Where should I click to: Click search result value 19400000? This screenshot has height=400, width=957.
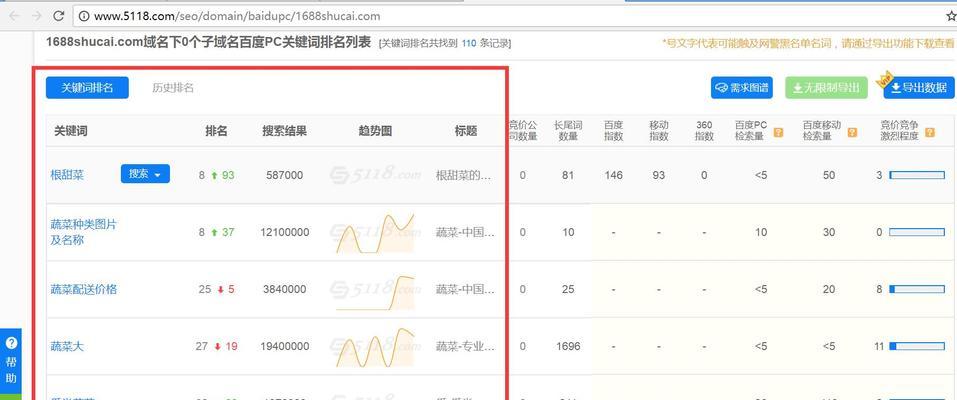[x=284, y=346]
